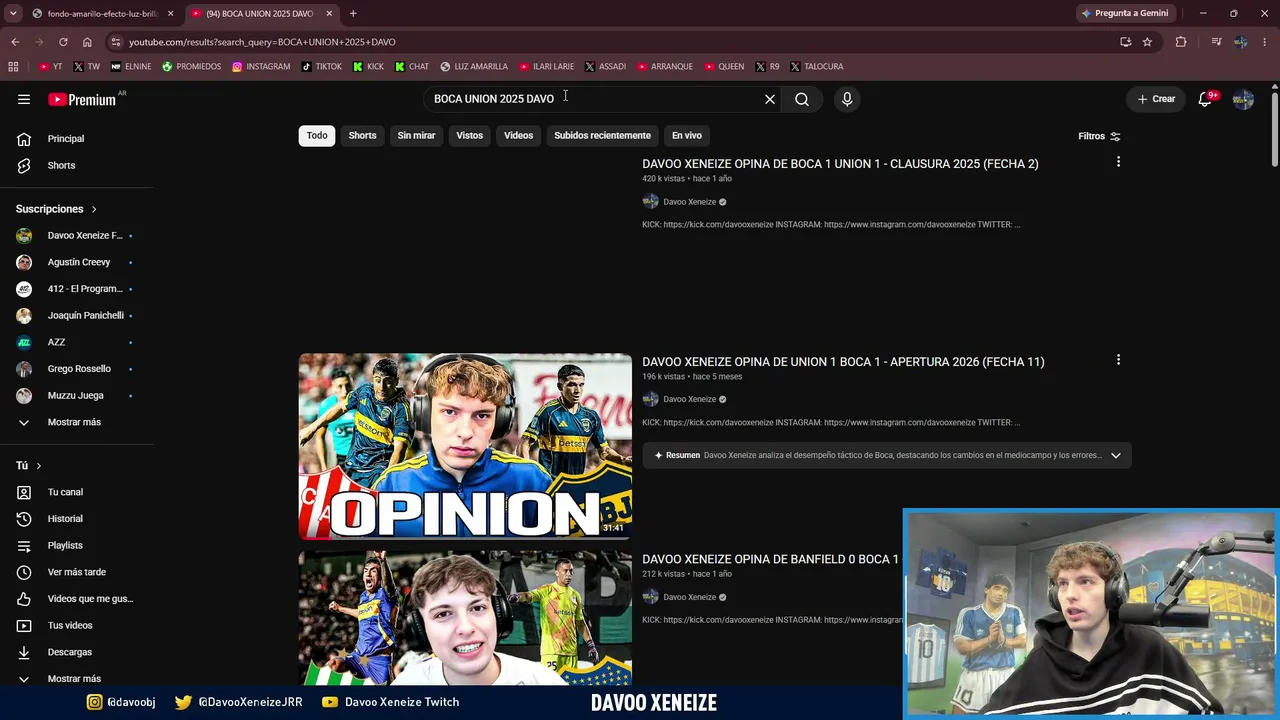Open the Chrome tab search dropdown
This screenshot has height=720, width=1280.
13,13
